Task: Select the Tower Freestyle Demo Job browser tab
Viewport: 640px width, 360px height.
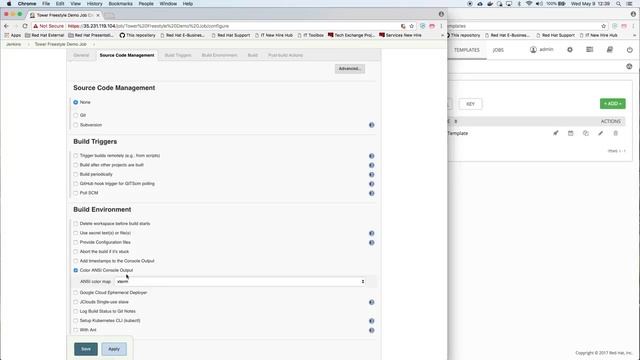Action: [64, 15]
